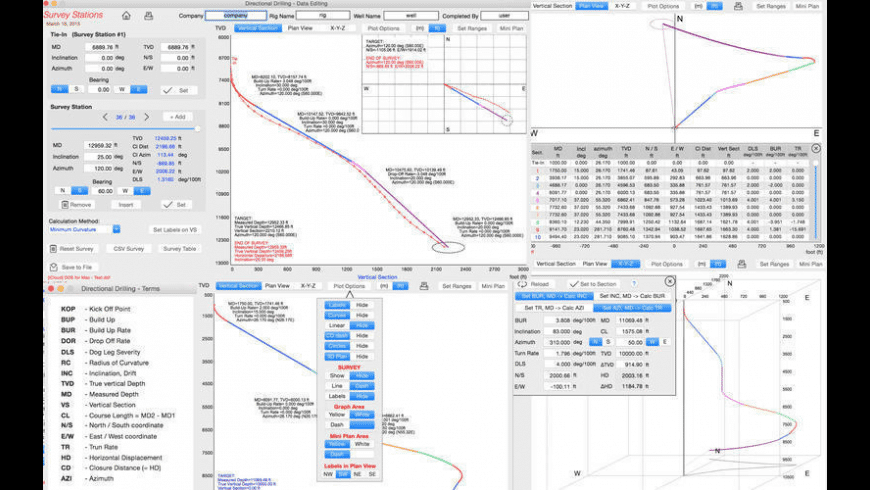Image resolution: width=870 pixels, height=490 pixels.
Task: Switch Data Editing plot to the X-Y-Z tab
Action: [x=338, y=28]
